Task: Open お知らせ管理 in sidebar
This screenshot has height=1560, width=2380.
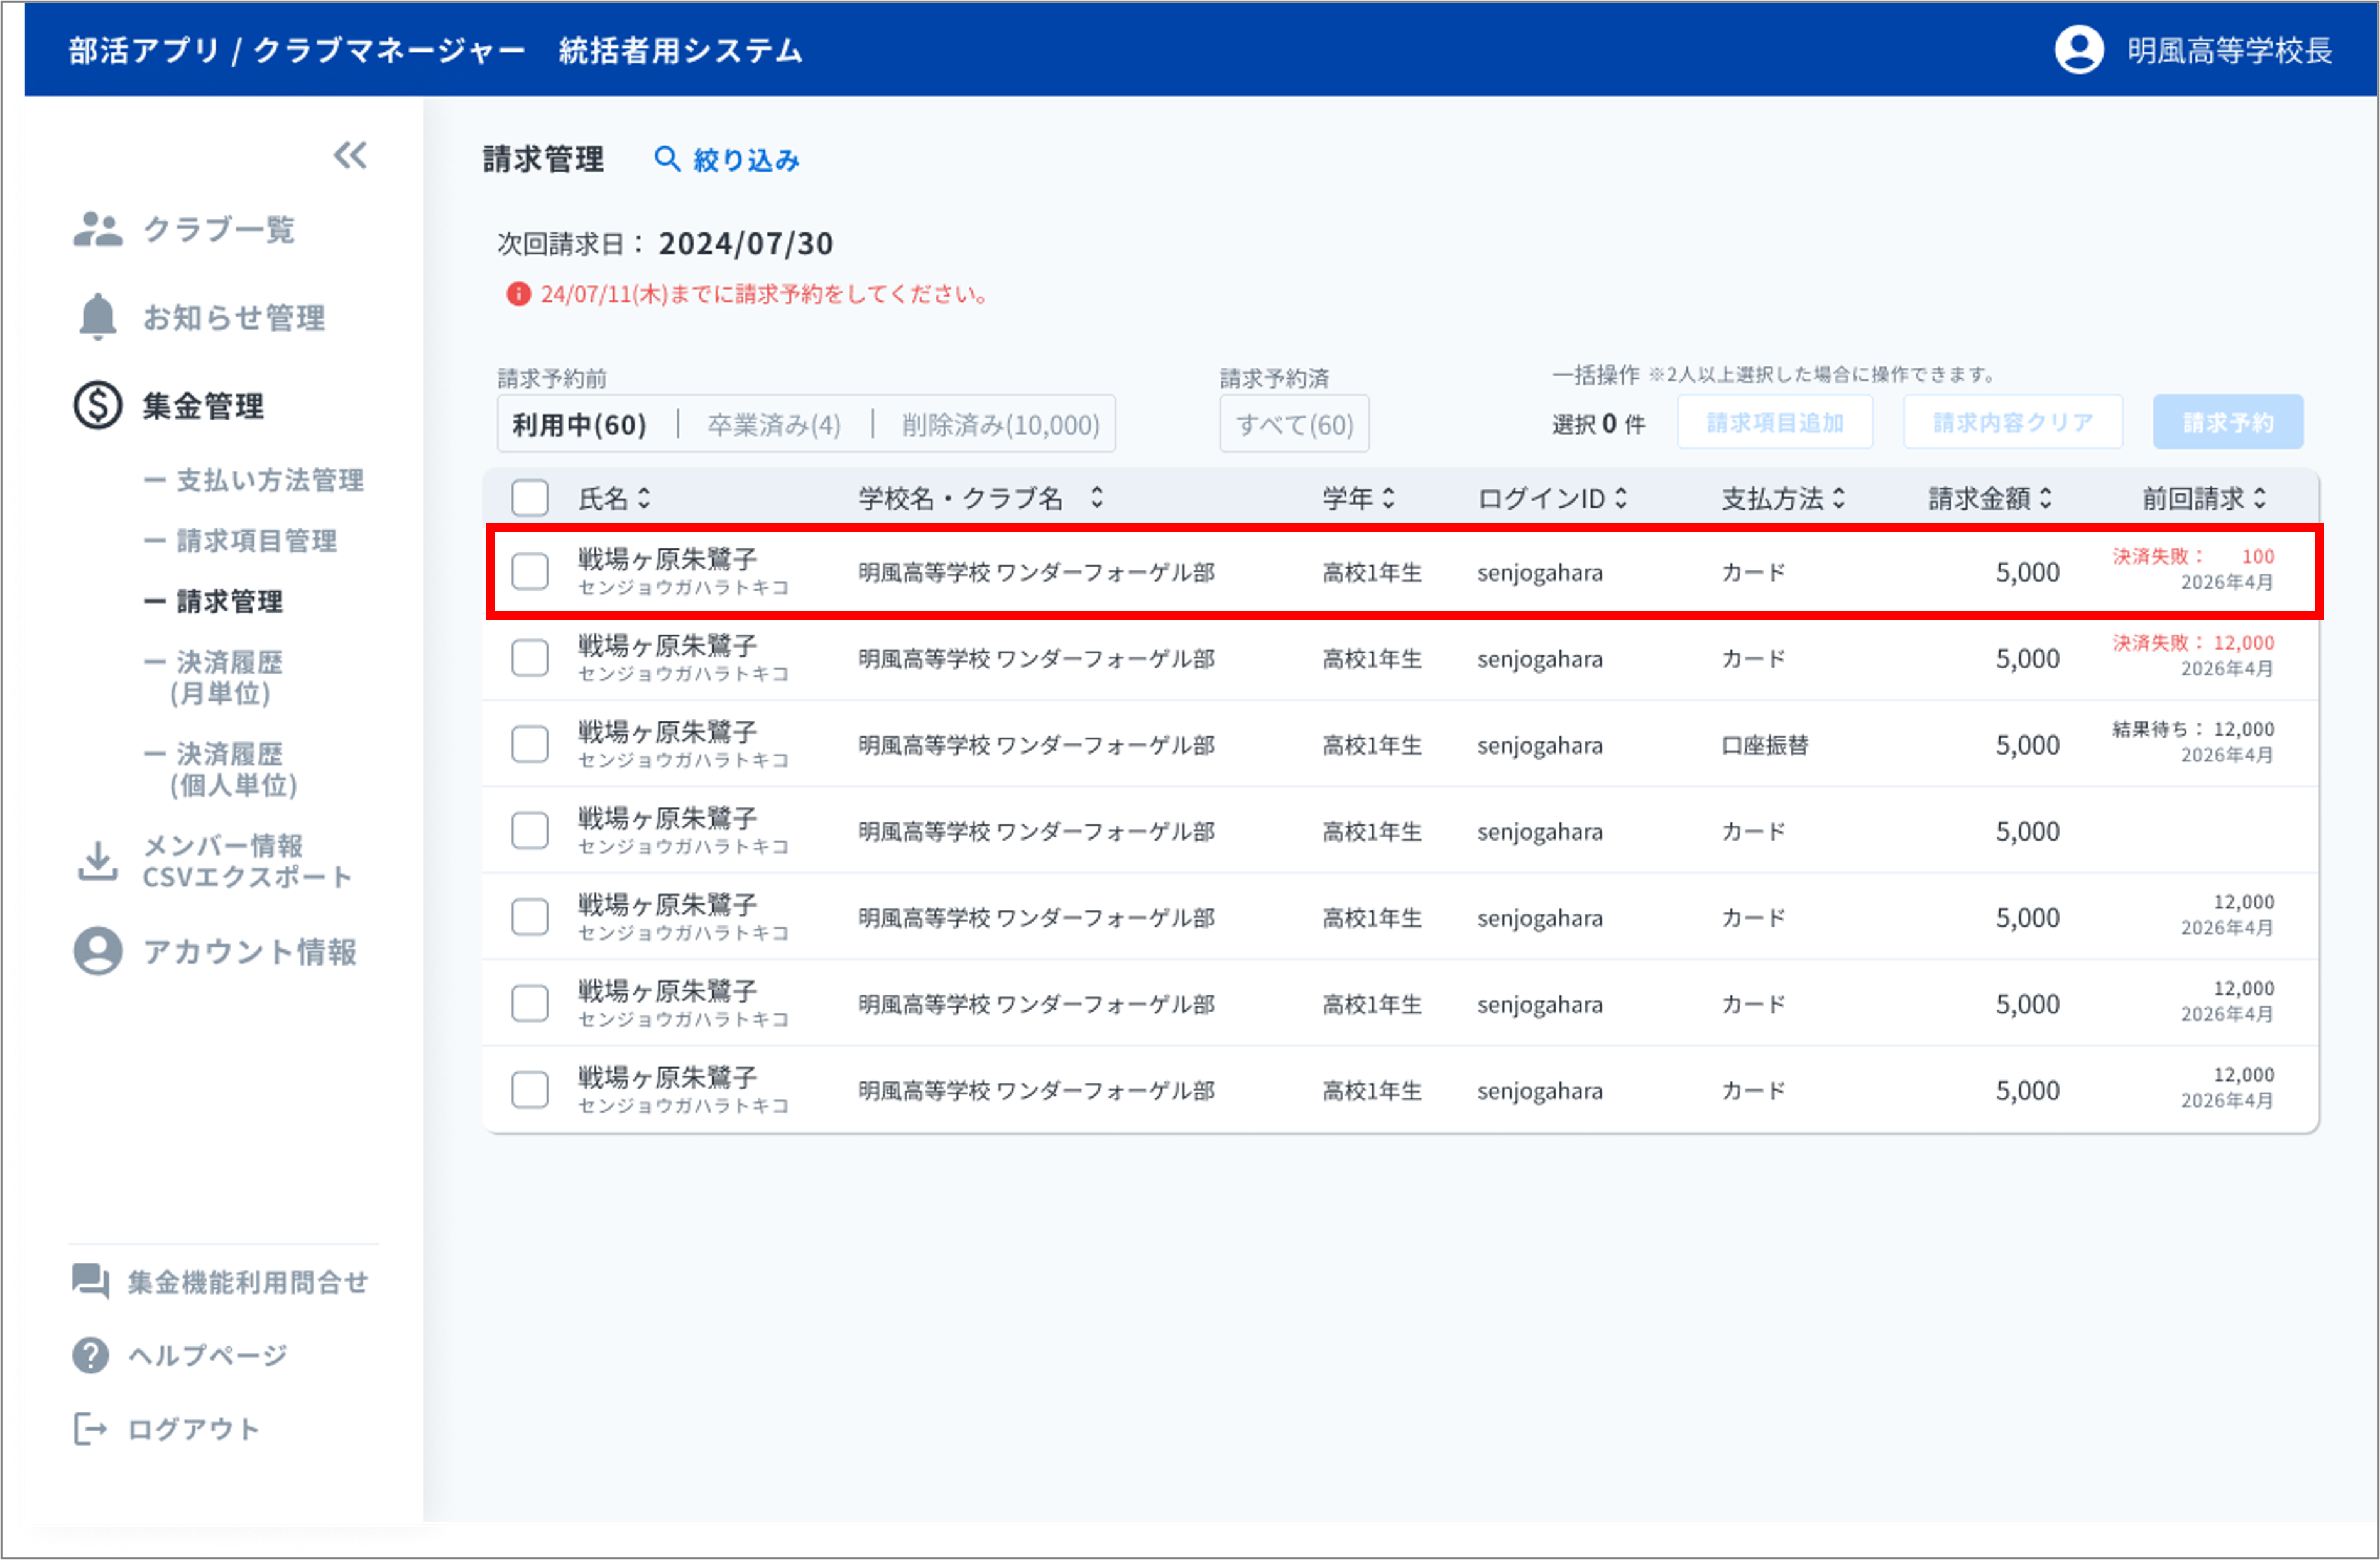Action: (234, 317)
